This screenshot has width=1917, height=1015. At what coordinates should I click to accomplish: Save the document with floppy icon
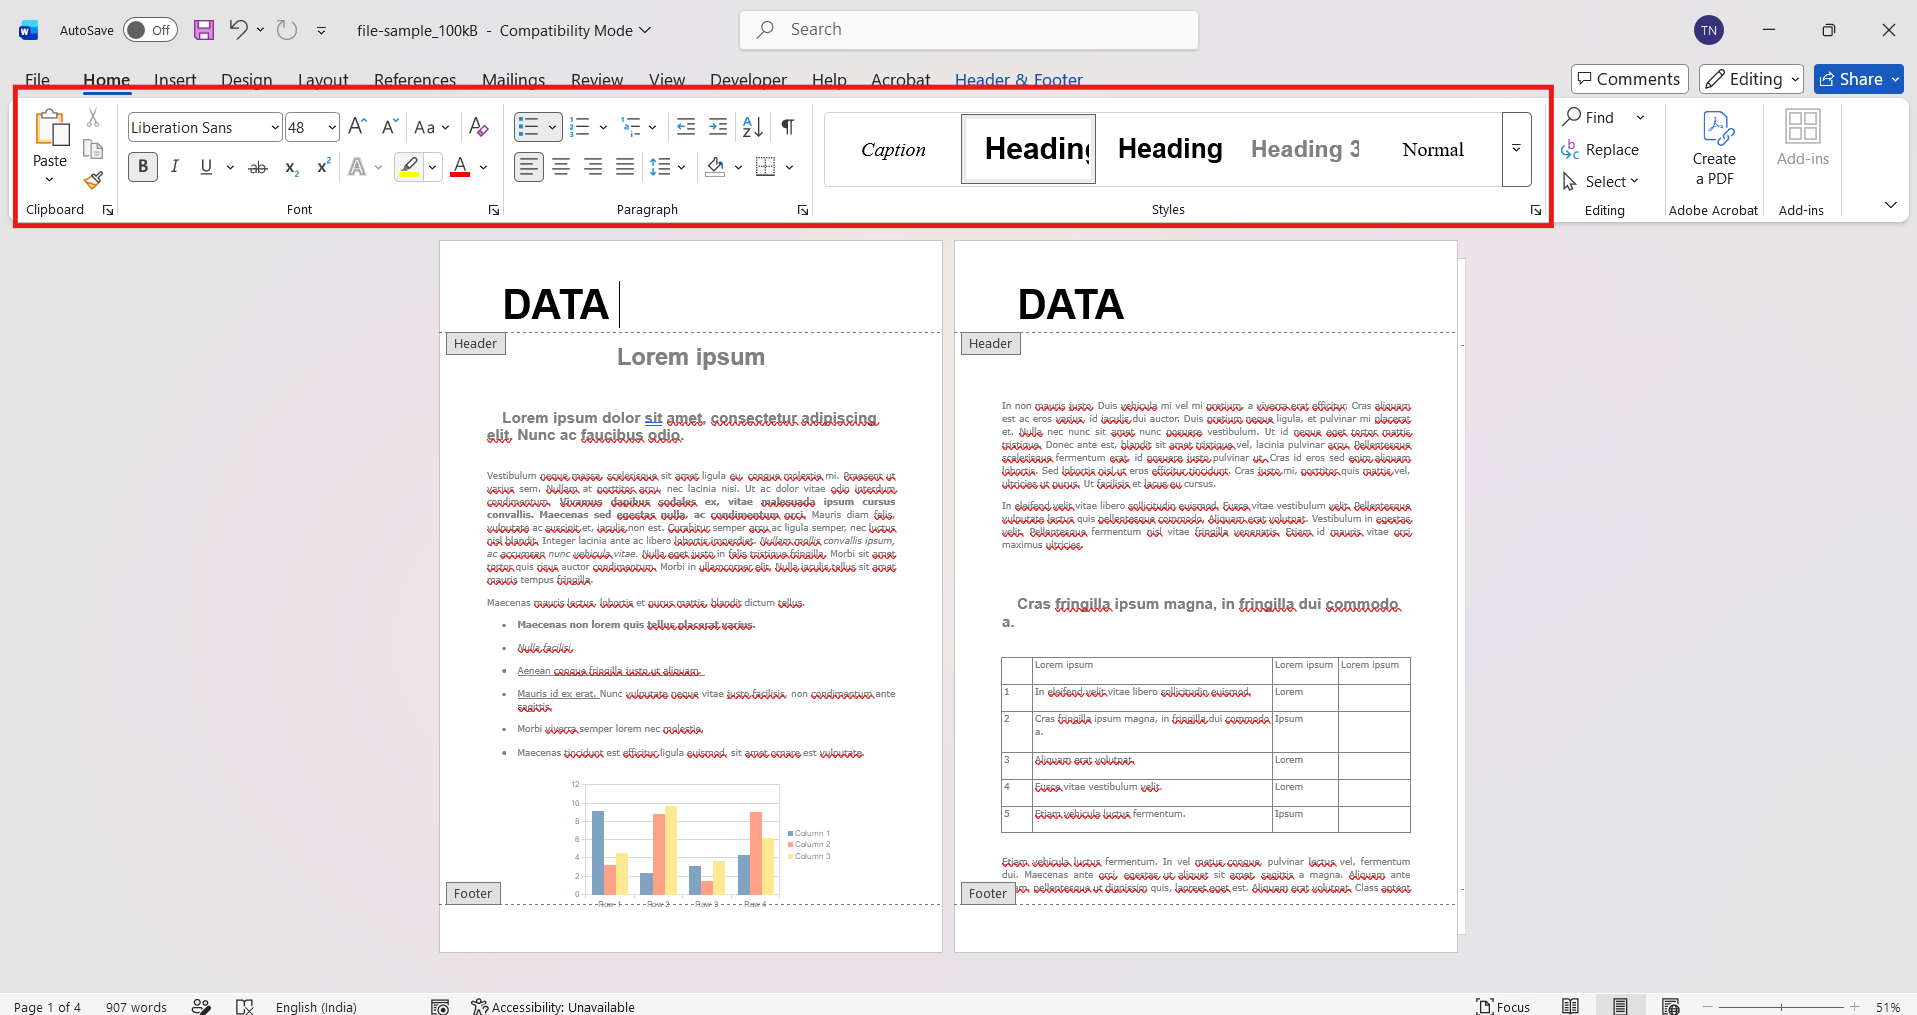point(204,30)
